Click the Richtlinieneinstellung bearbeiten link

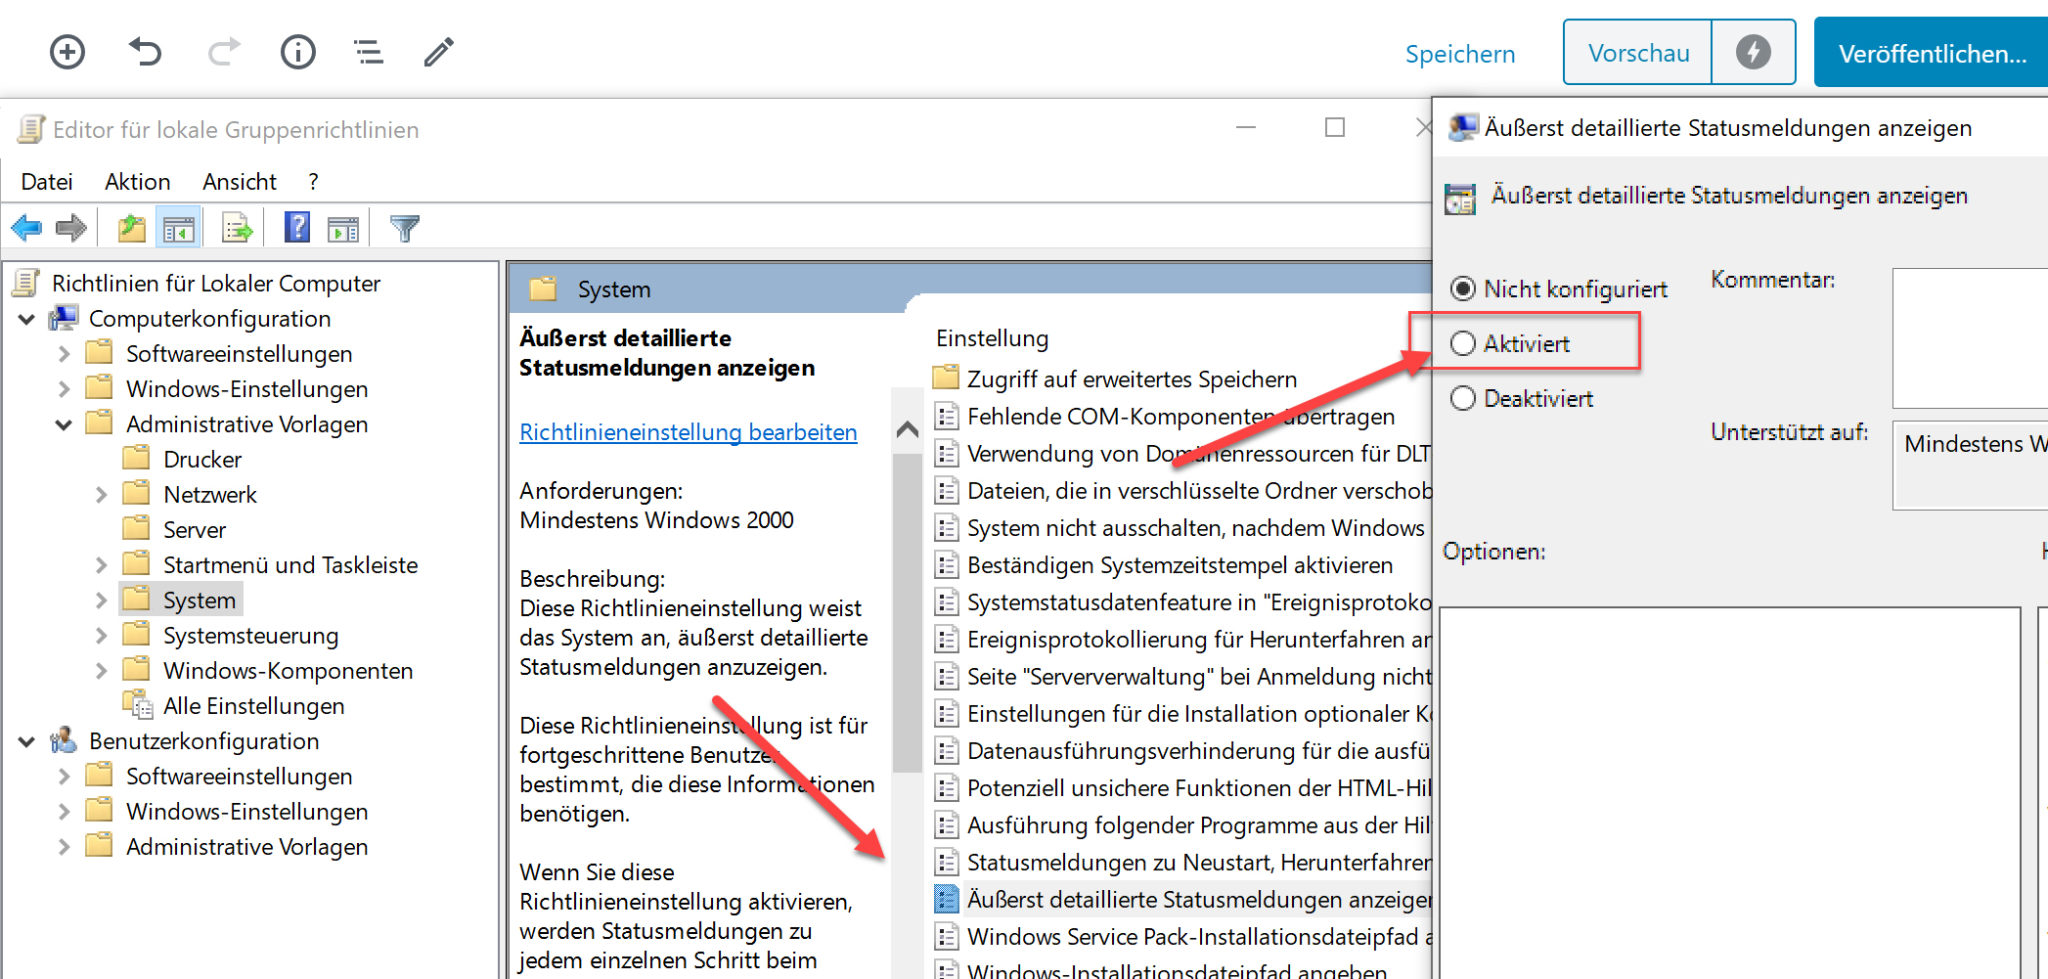(688, 432)
